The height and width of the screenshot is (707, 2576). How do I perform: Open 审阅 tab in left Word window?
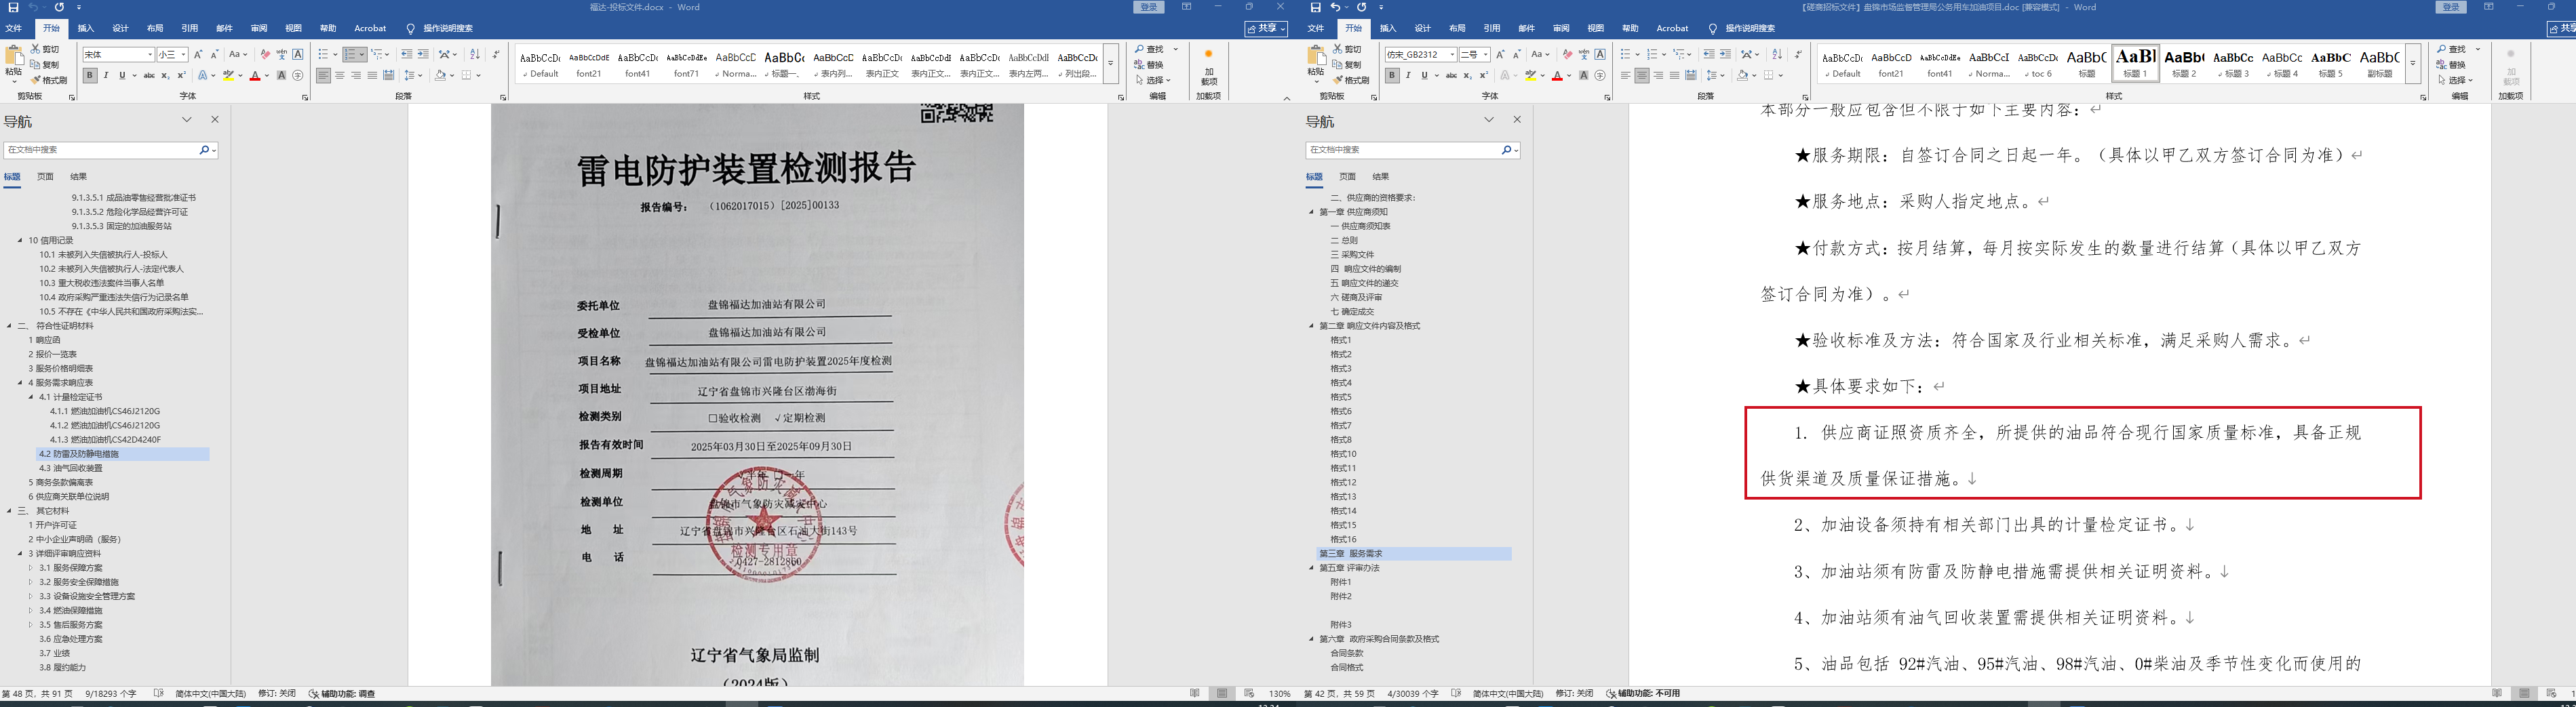coord(259,28)
